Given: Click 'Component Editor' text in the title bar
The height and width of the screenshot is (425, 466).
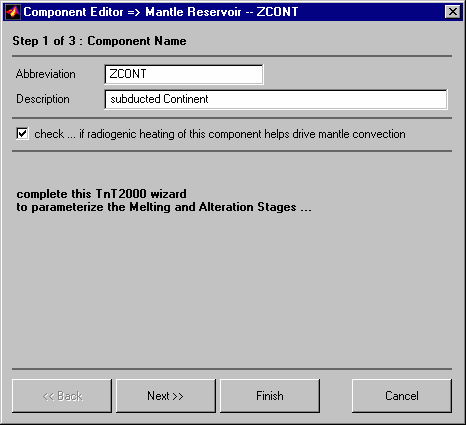Looking at the screenshot, I should 73,12.
